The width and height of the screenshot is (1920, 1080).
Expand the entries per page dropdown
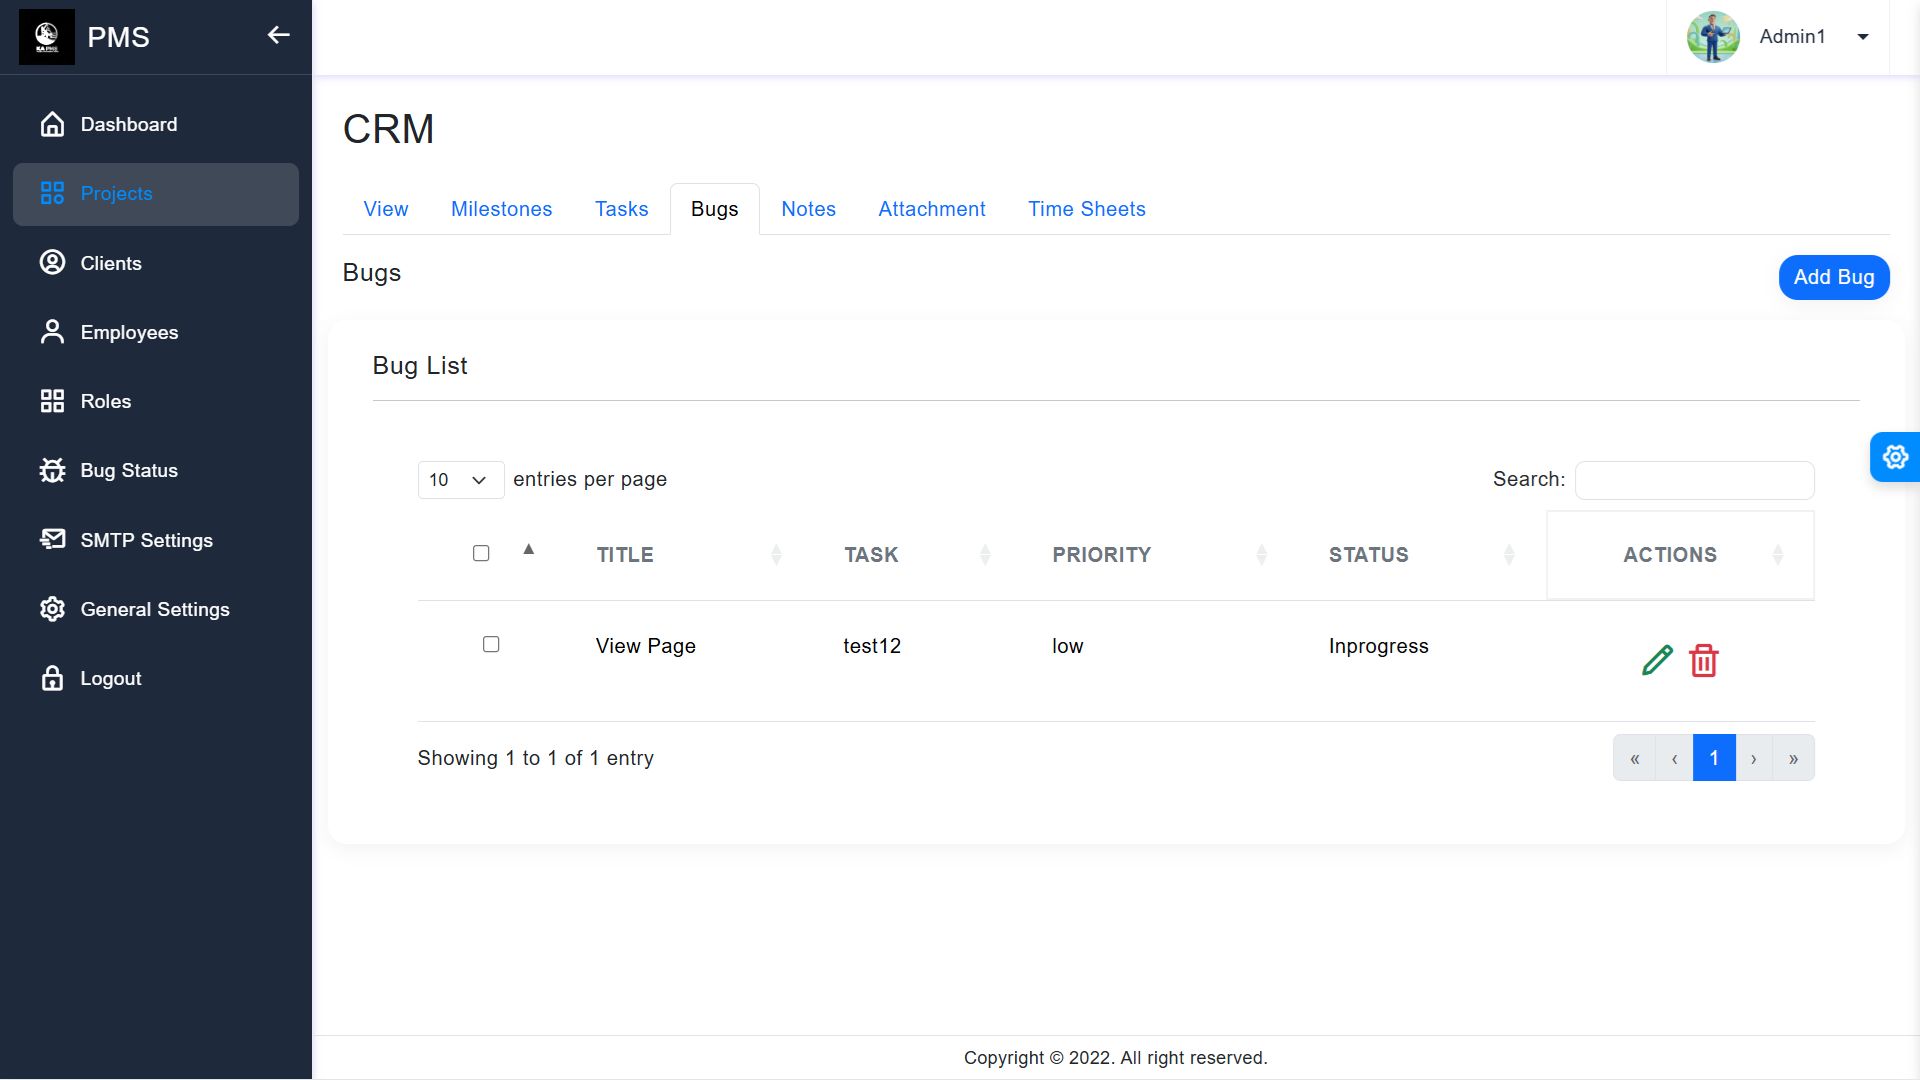tap(460, 480)
